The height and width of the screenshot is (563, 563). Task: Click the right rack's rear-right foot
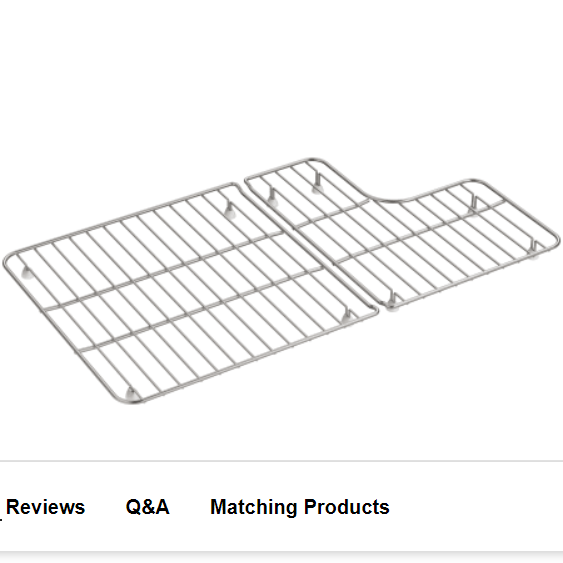coord(473,206)
